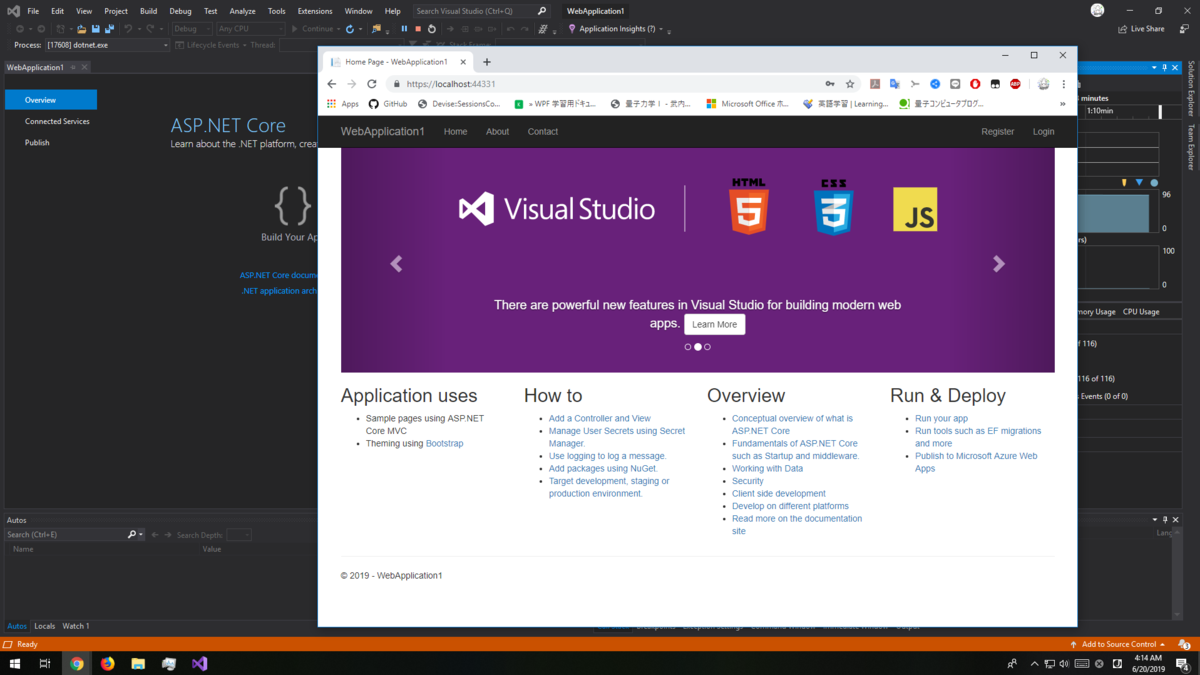Expand the Continue button dropdown arrow
Viewport: 1200px width, 675px height.
tap(339, 30)
